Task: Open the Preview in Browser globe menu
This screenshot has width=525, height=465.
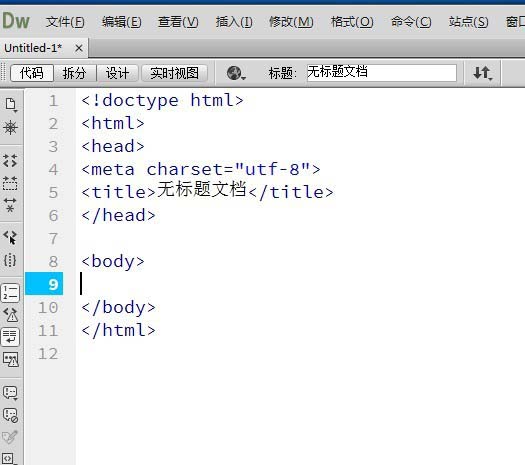Action: [x=236, y=73]
